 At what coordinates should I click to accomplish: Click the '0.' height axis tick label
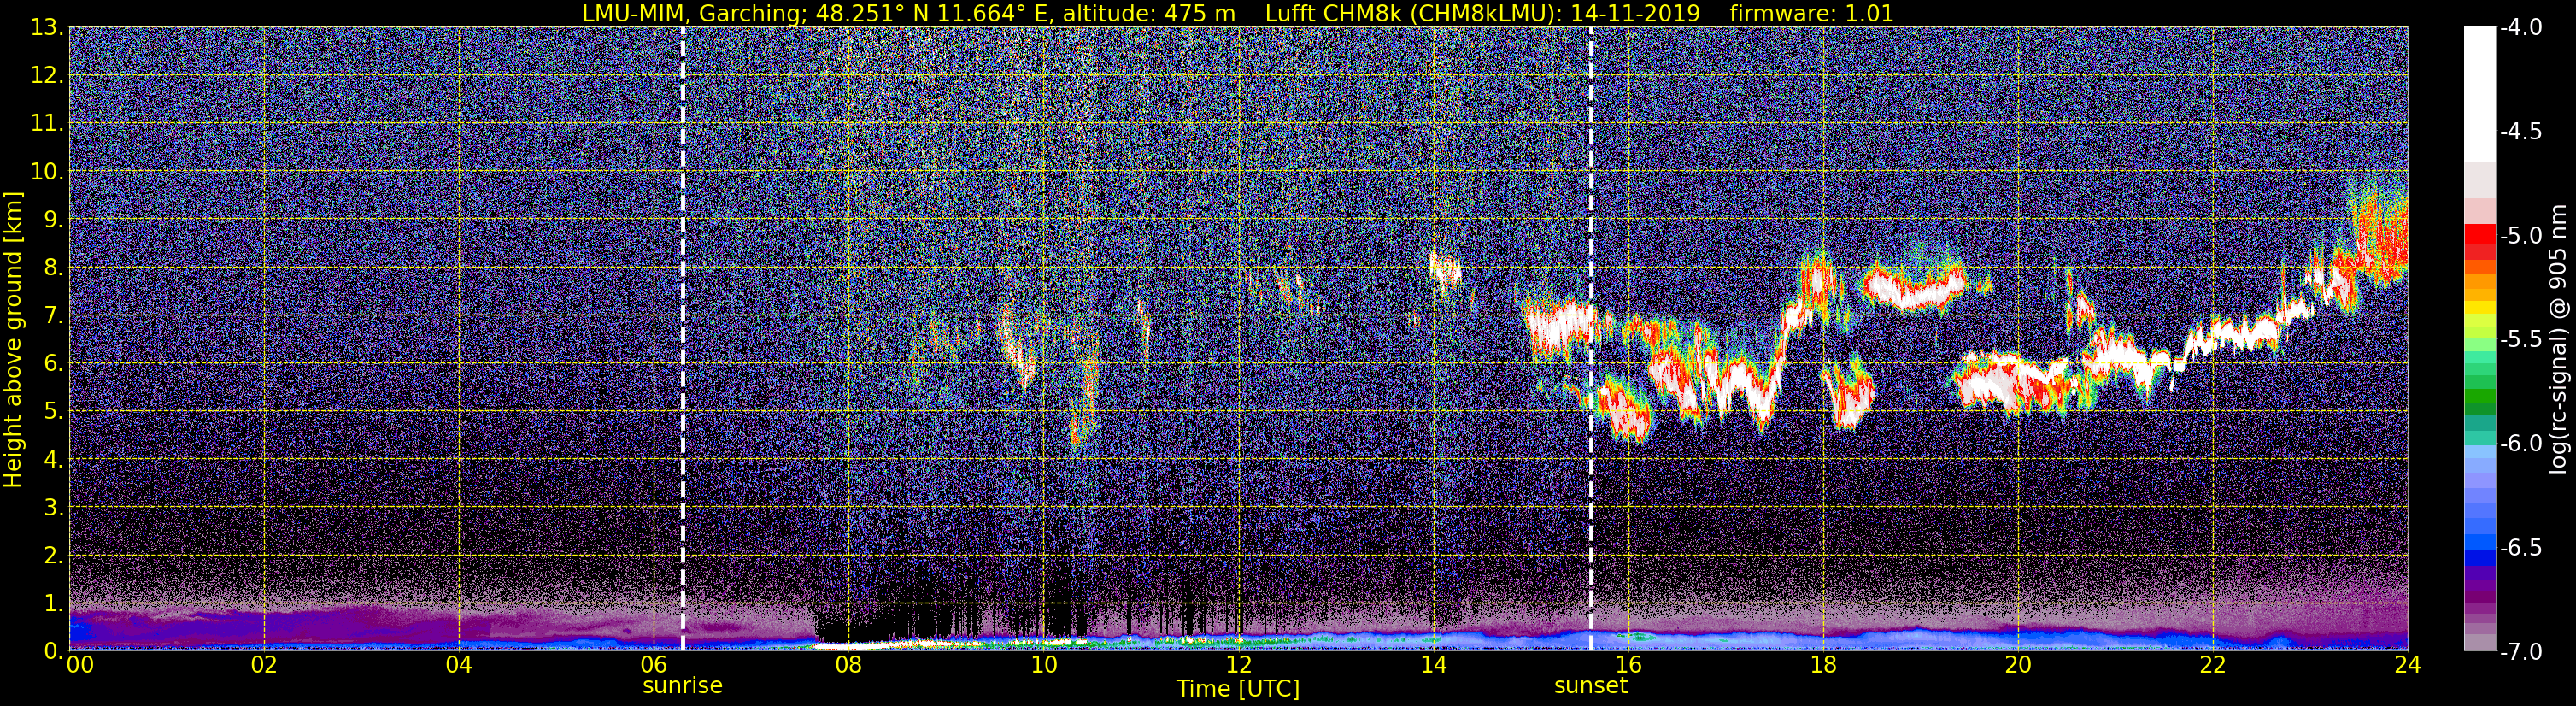pyautogui.click(x=54, y=651)
